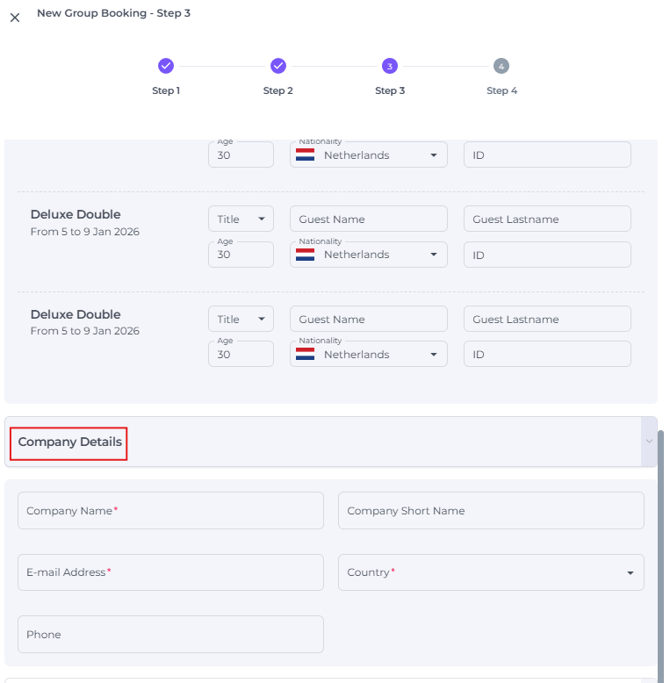
Task: Click the Company Details section header
Action: point(70,442)
